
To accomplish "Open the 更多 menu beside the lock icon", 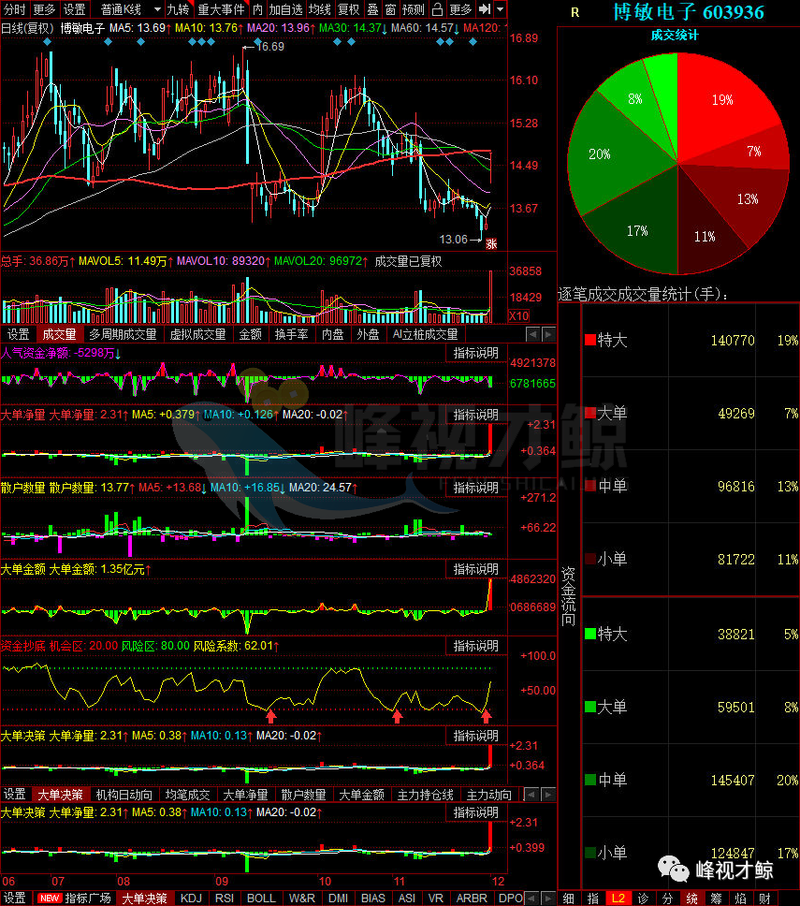I will [460, 9].
